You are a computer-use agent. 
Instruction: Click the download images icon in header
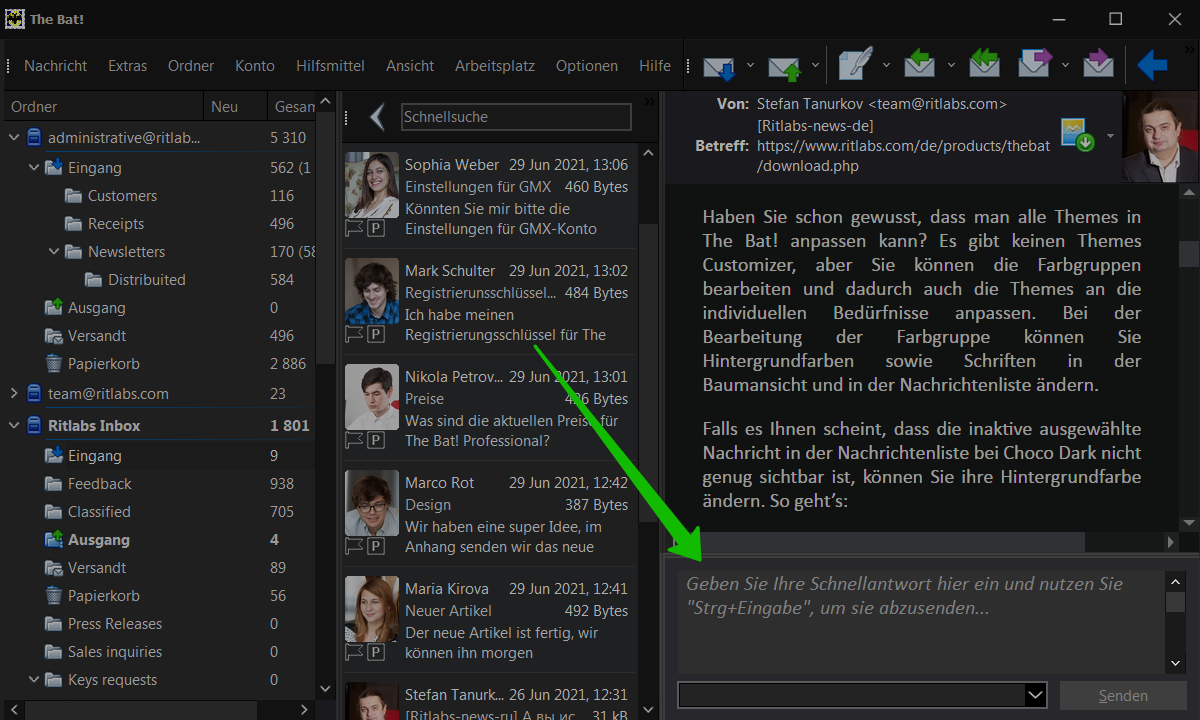tap(1078, 136)
